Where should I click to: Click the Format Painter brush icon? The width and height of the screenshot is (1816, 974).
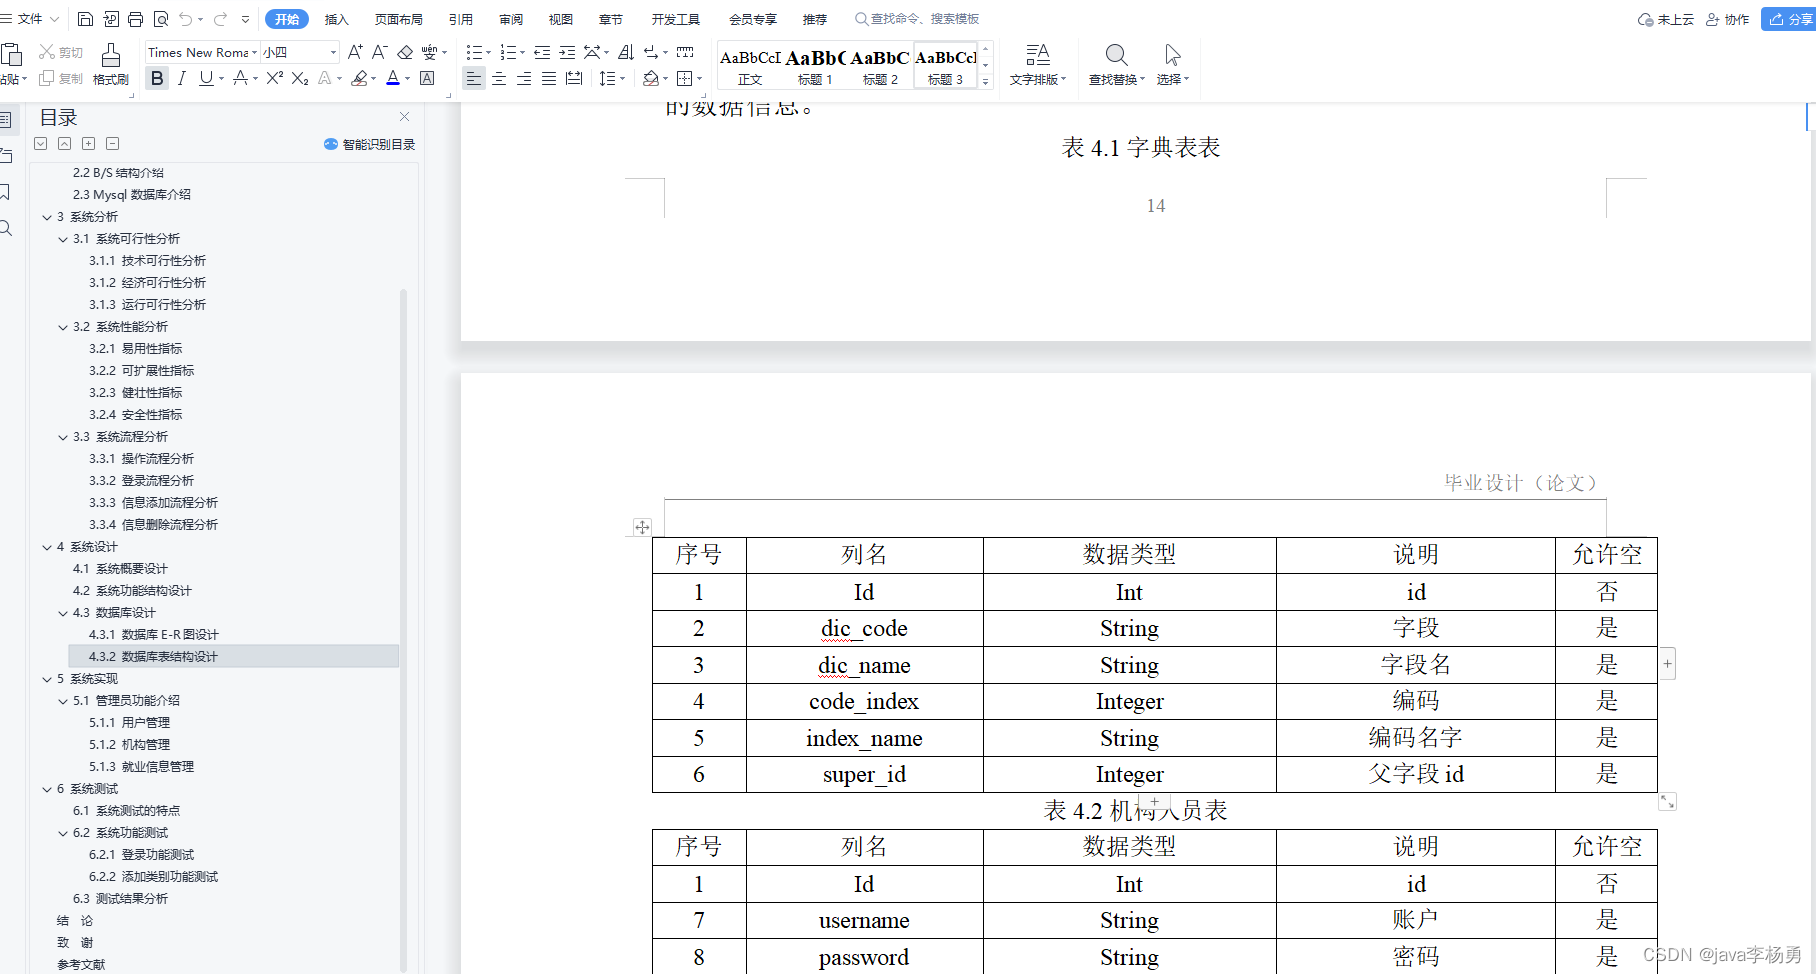[x=111, y=55]
